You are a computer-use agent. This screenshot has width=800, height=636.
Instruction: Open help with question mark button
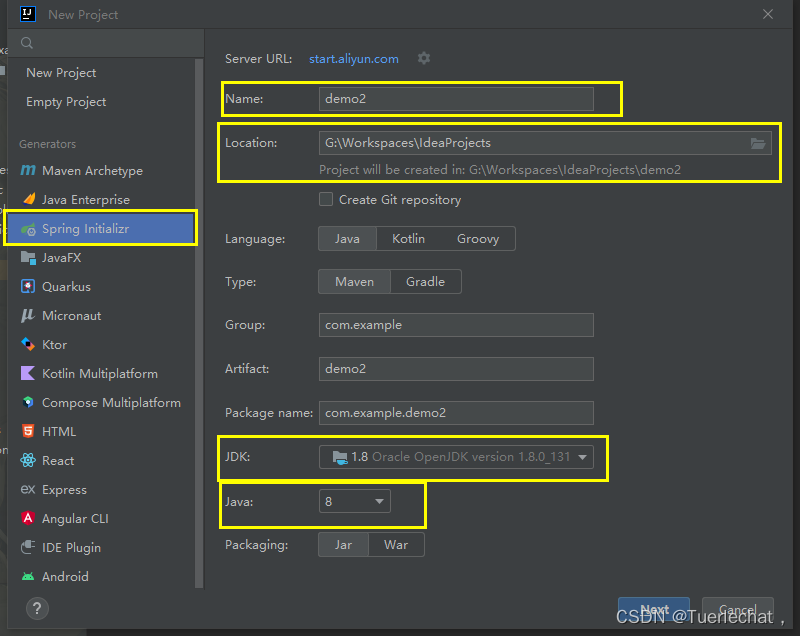click(37, 608)
